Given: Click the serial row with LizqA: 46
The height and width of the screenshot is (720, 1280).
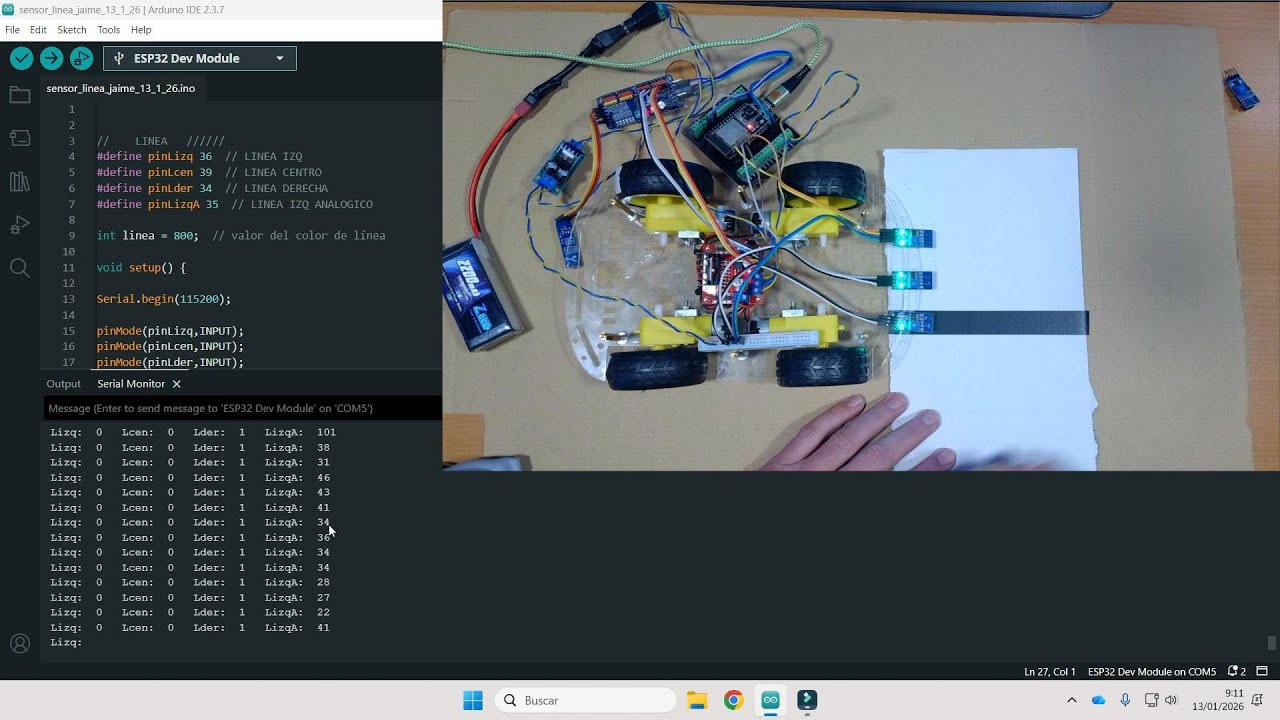Looking at the screenshot, I should 190,478.
